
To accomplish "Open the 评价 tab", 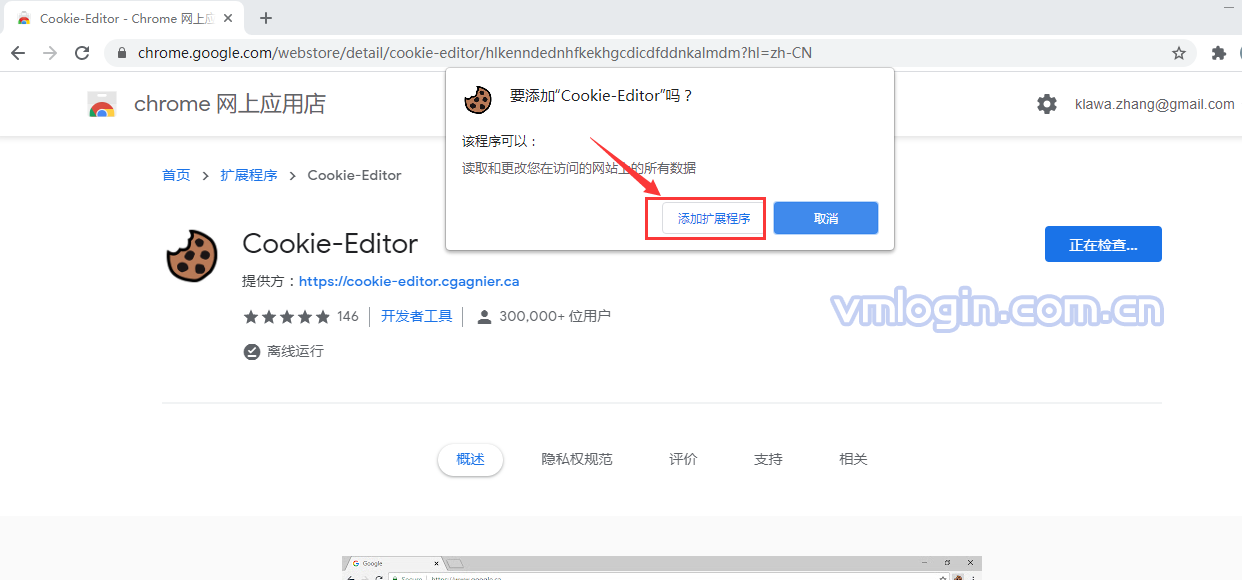I will [683, 459].
